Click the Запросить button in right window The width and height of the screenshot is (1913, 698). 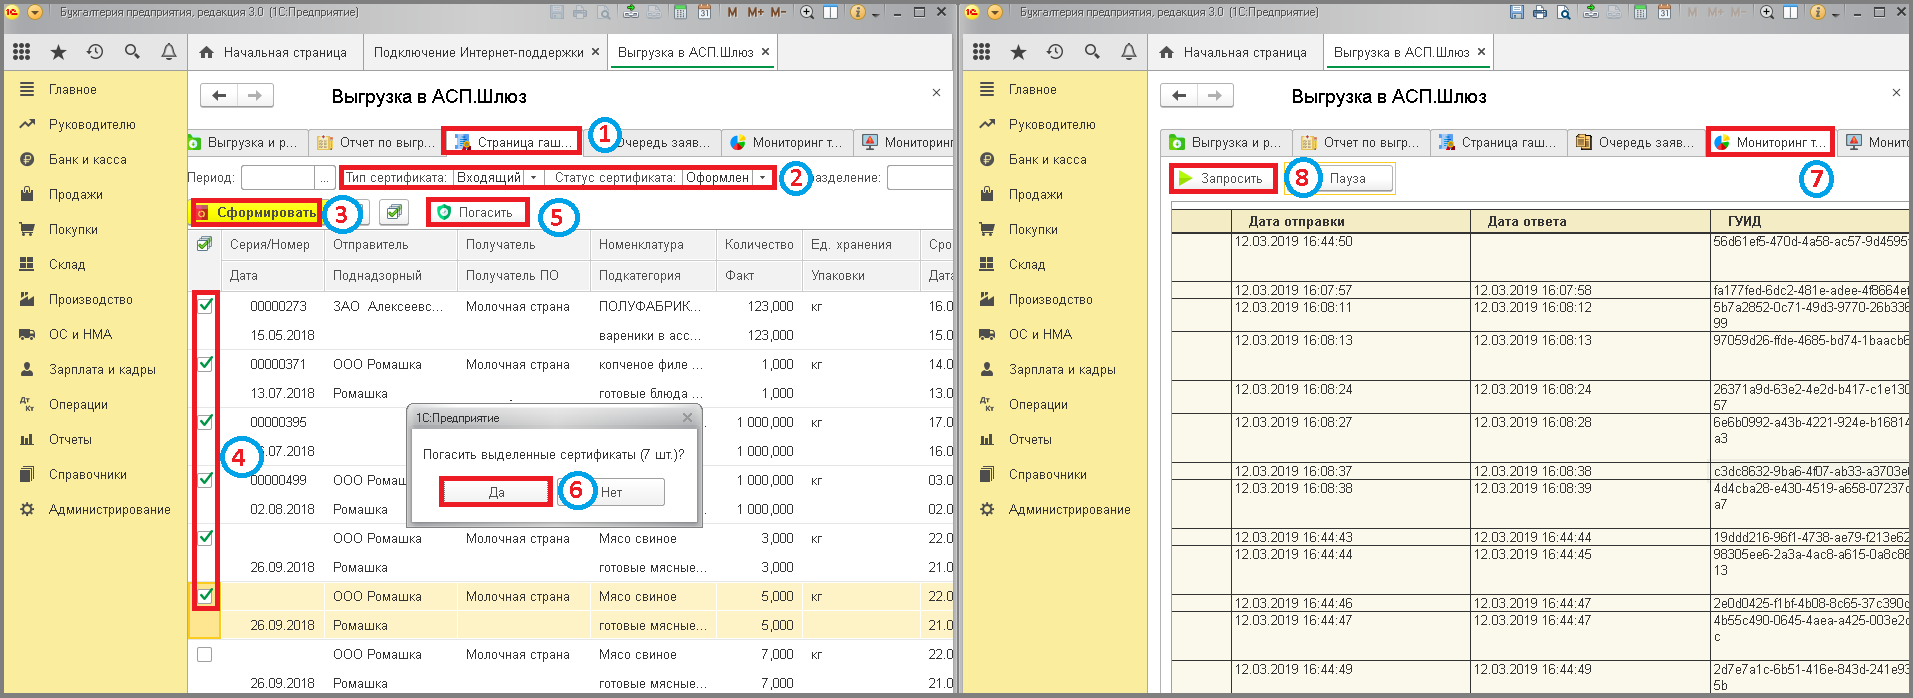click(1223, 178)
